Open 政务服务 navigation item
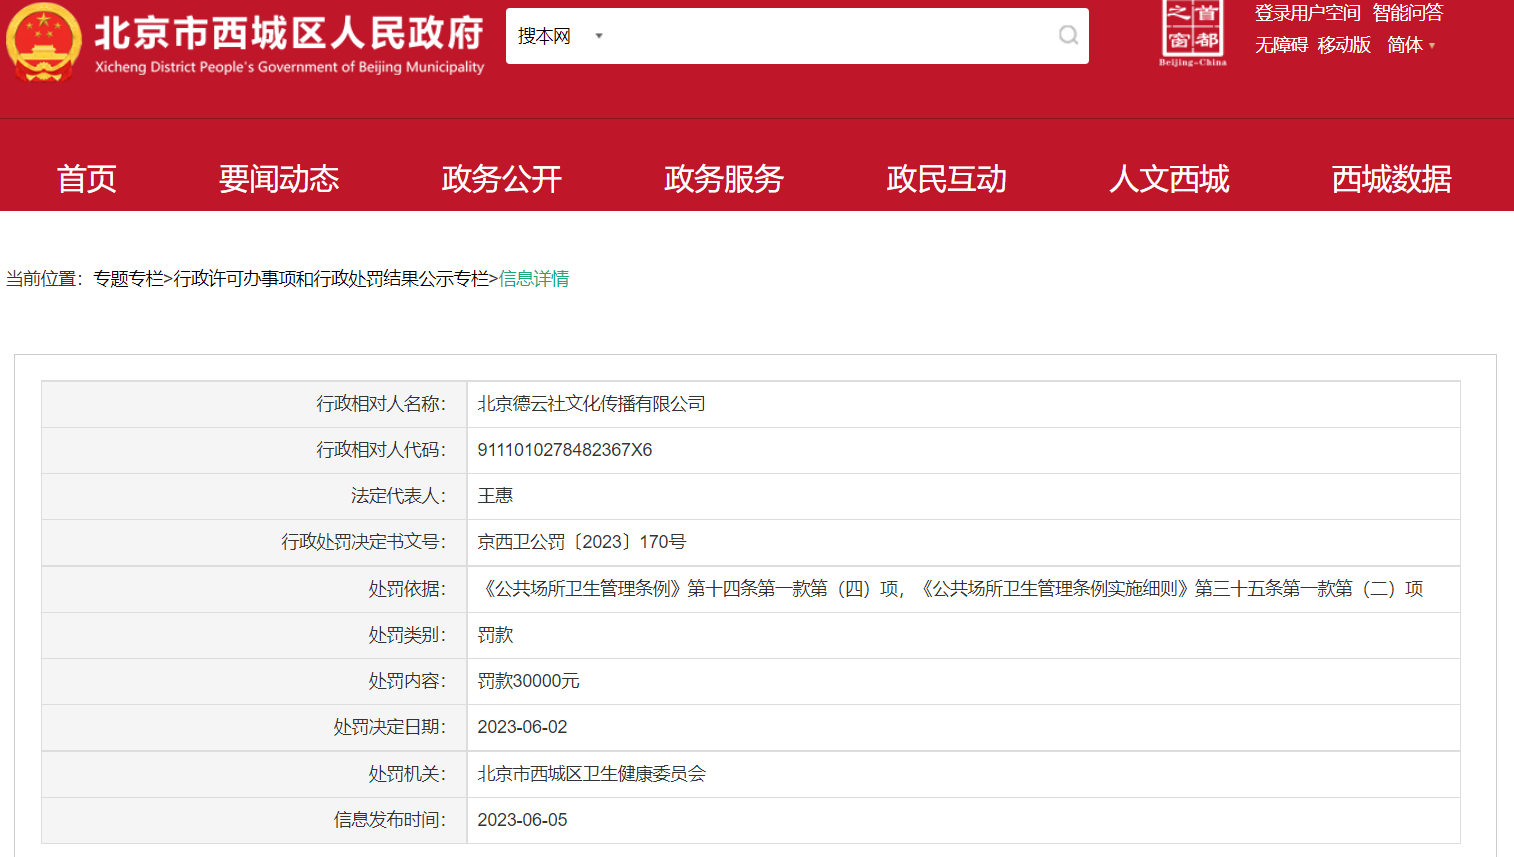Screen dimensions: 1514x857 pyautogui.click(x=723, y=179)
